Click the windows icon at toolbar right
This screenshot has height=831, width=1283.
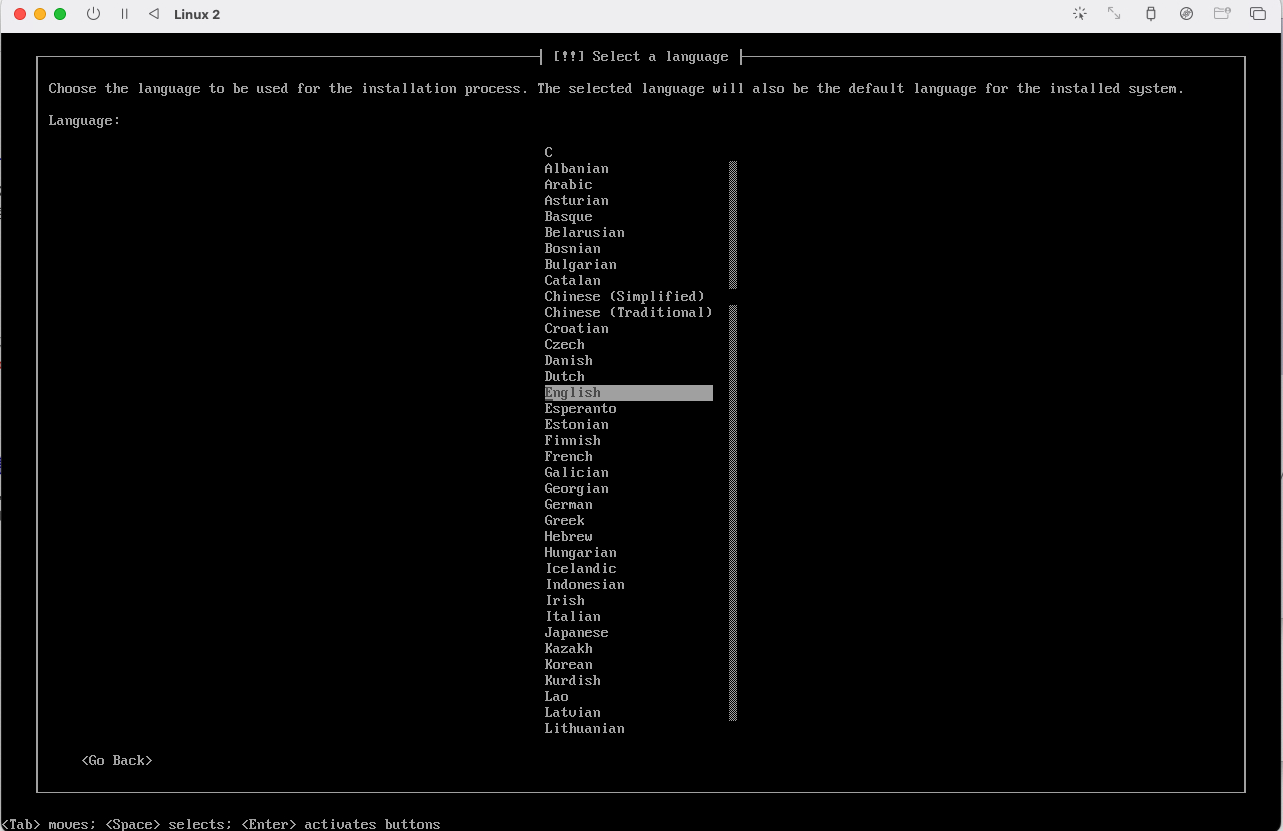pyautogui.click(x=1257, y=14)
